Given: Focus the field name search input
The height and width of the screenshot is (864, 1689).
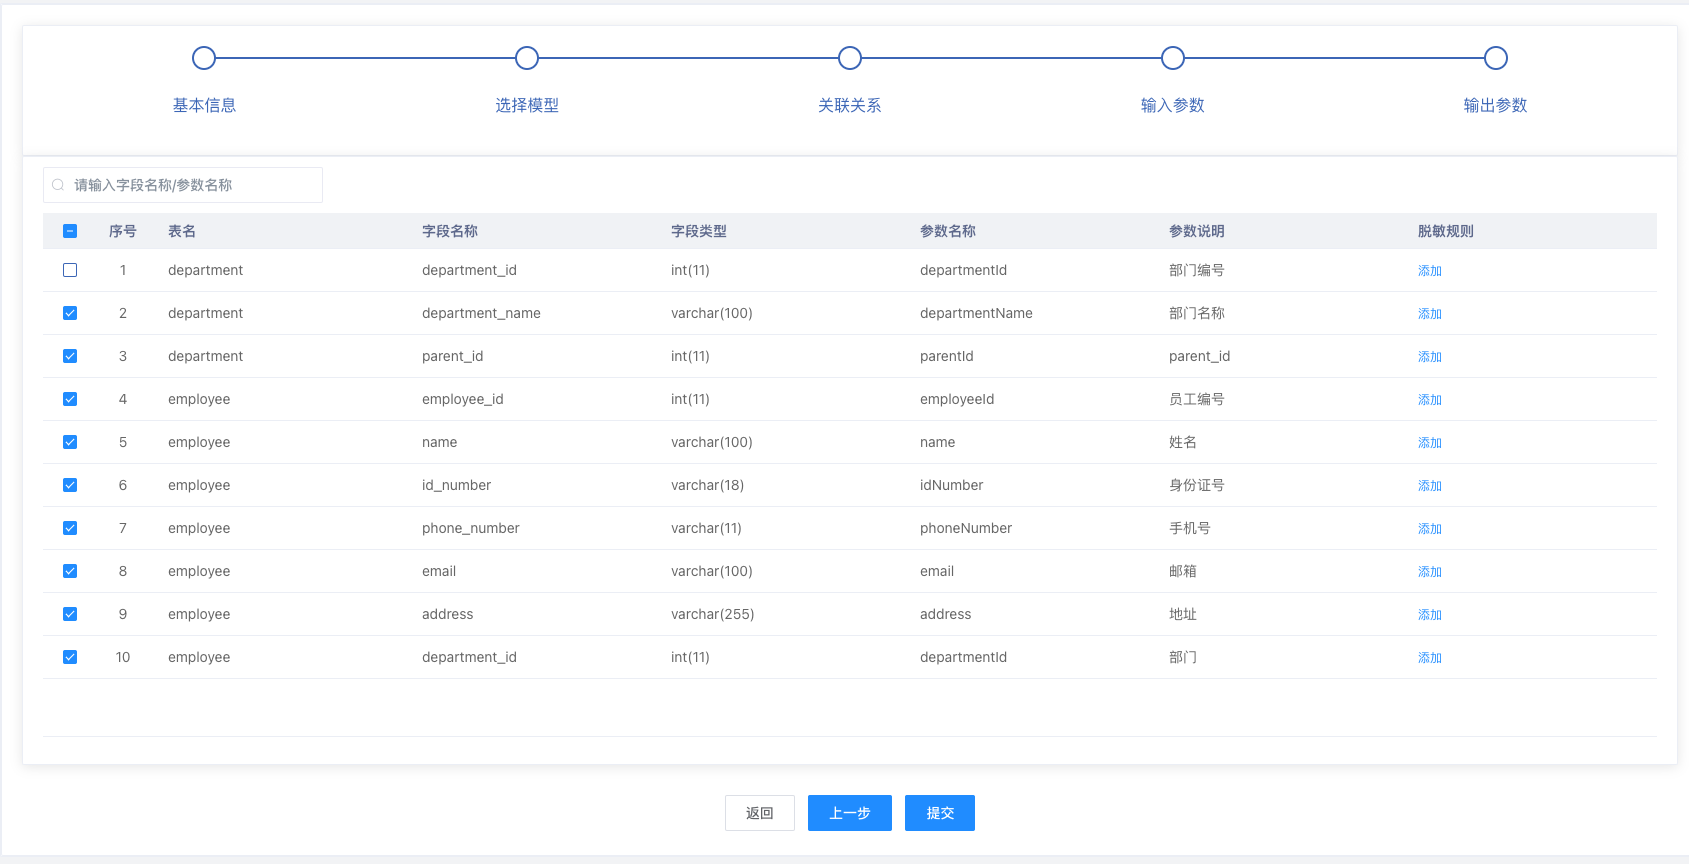Looking at the screenshot, I should [192, 185].
